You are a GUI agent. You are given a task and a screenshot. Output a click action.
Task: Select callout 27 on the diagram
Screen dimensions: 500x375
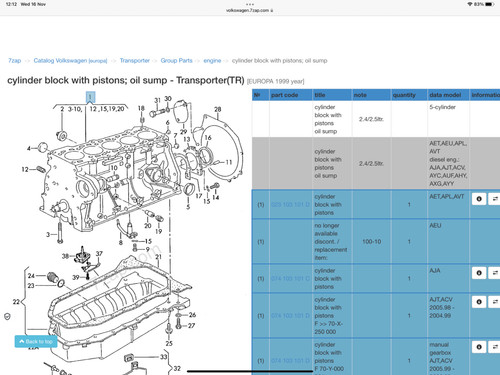coord(191,326)
